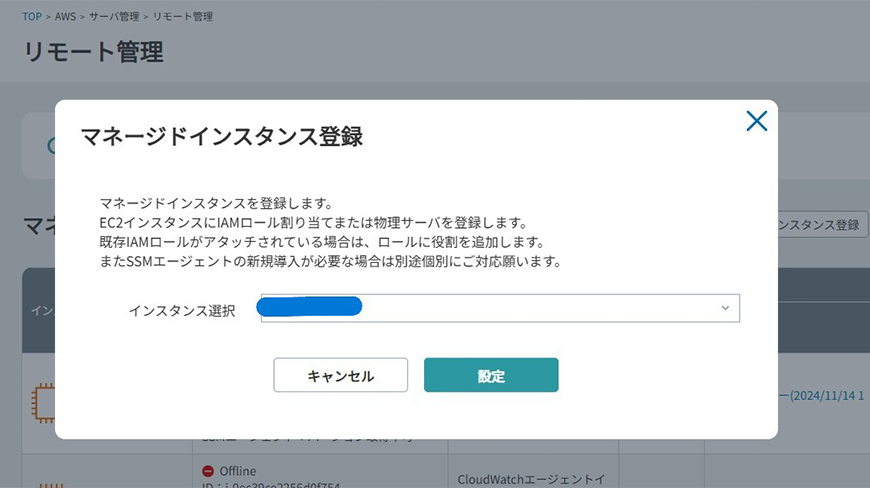This screenshot has height=488, width=870.
Task: Click the インスタンス選択 label
Action: [x=182, y=311]
